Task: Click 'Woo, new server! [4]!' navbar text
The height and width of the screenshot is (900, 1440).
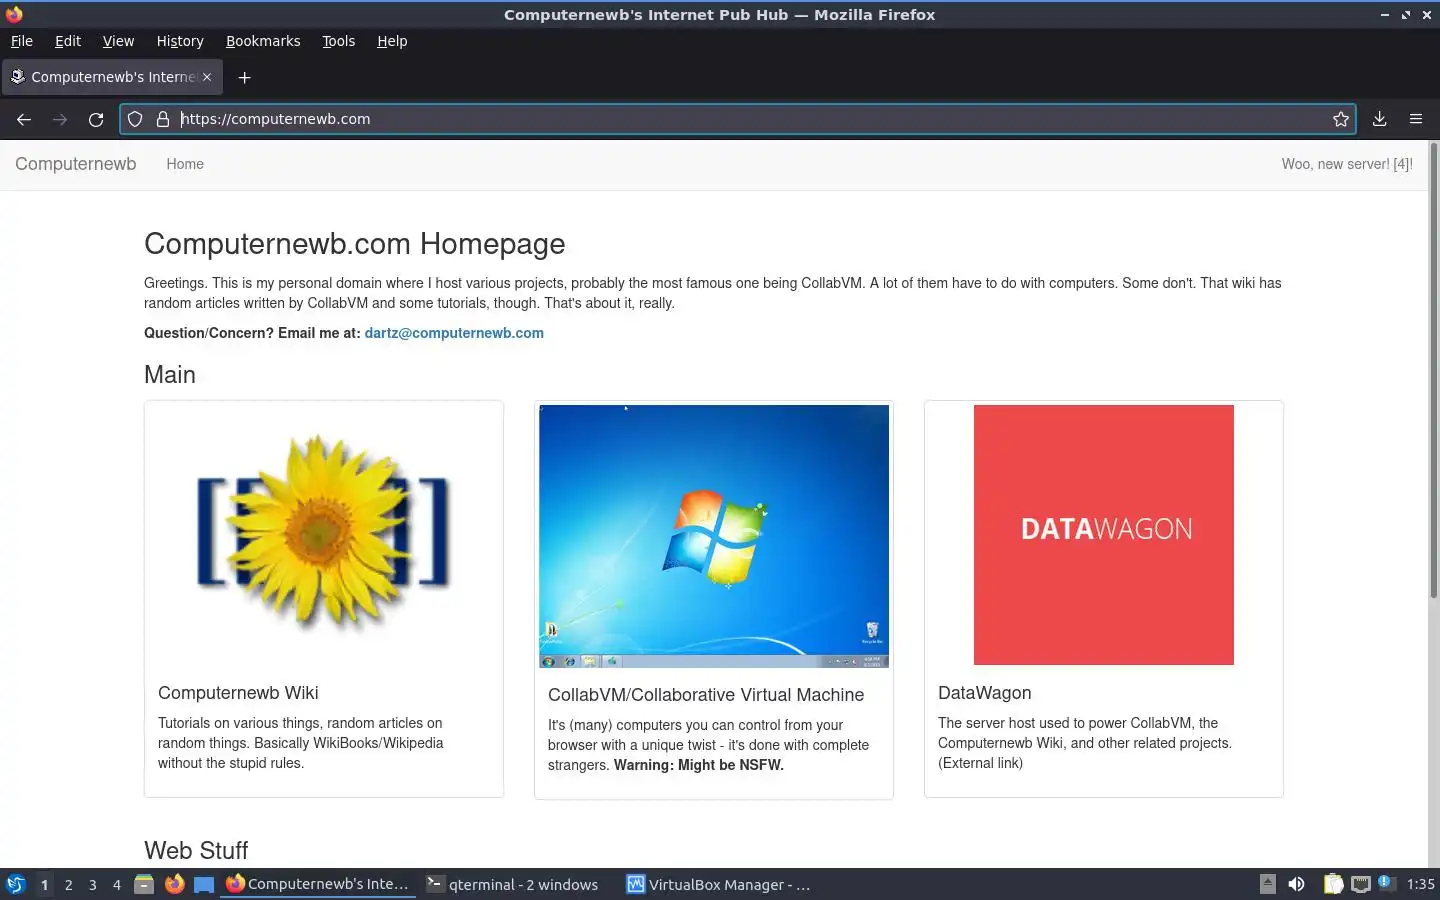Action: [1347, 164]
